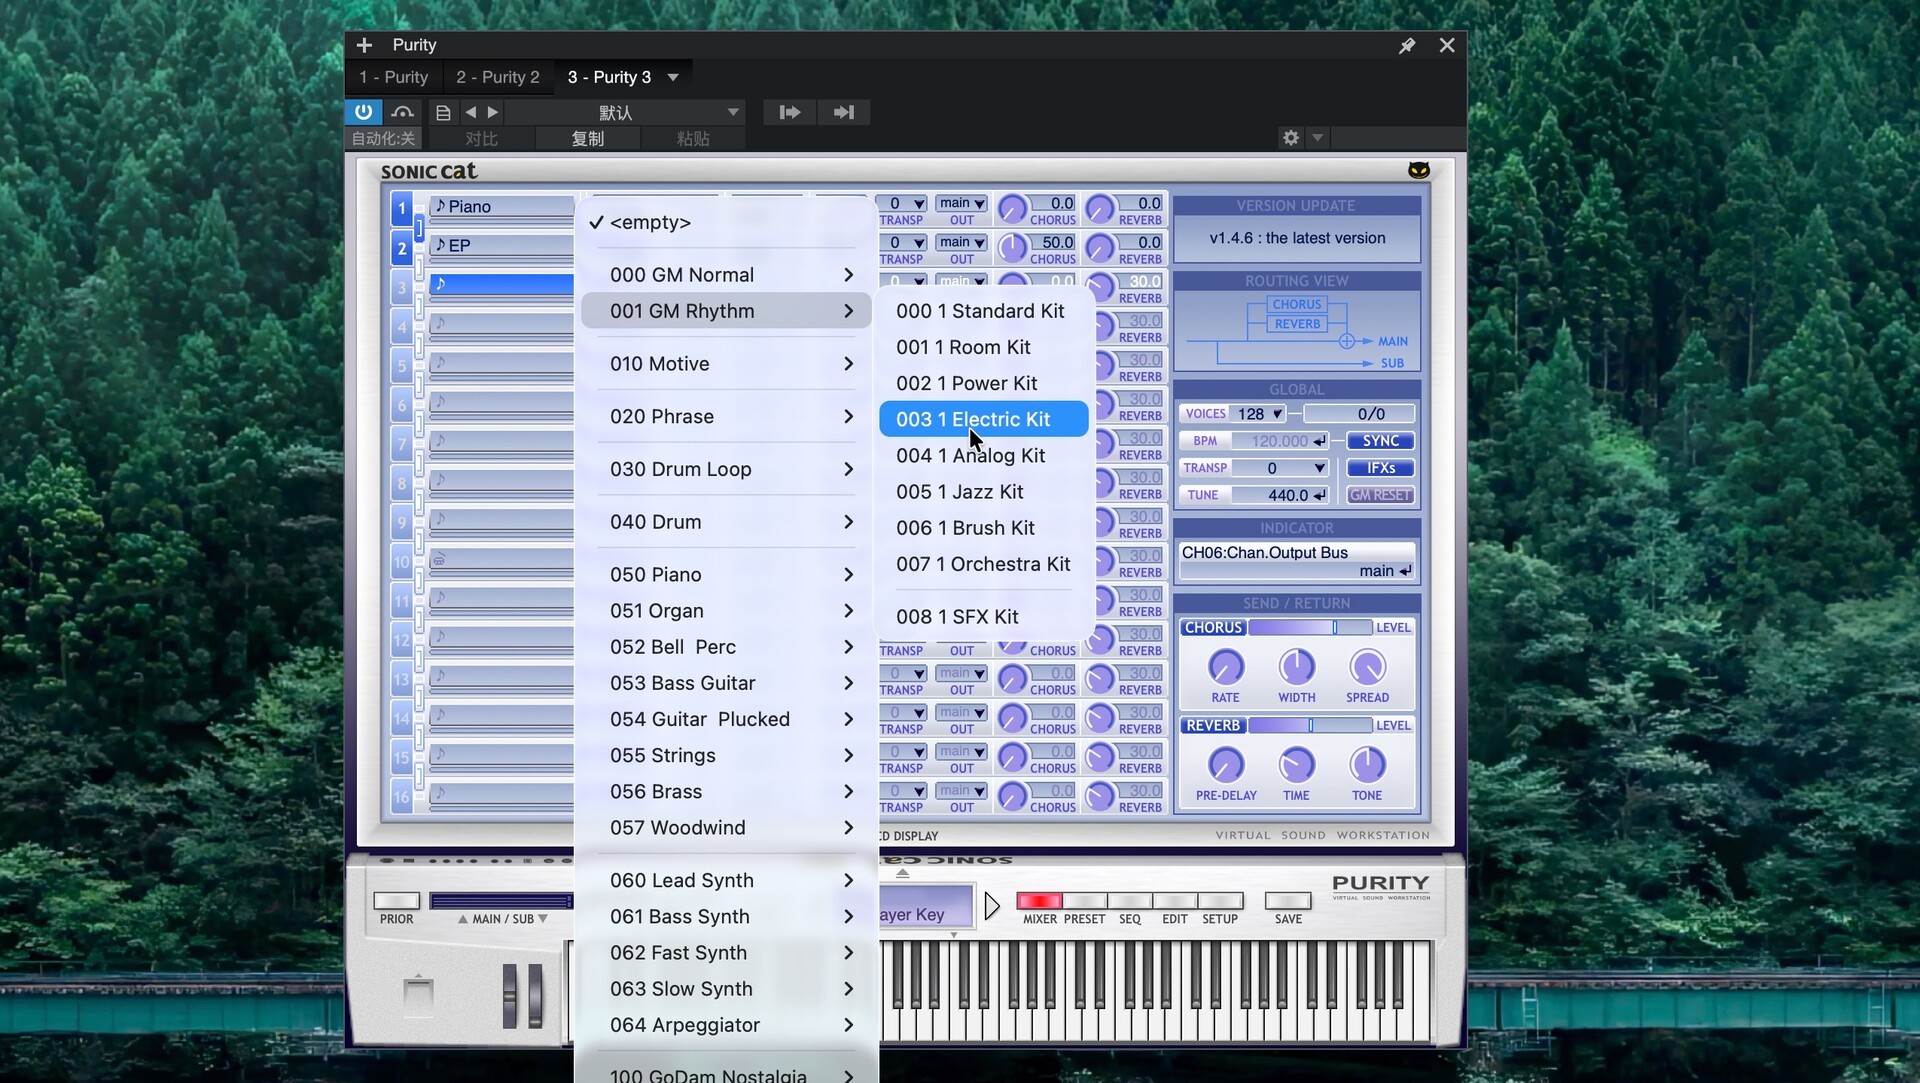Open the SEQ page button

(x=1130, y=901)
